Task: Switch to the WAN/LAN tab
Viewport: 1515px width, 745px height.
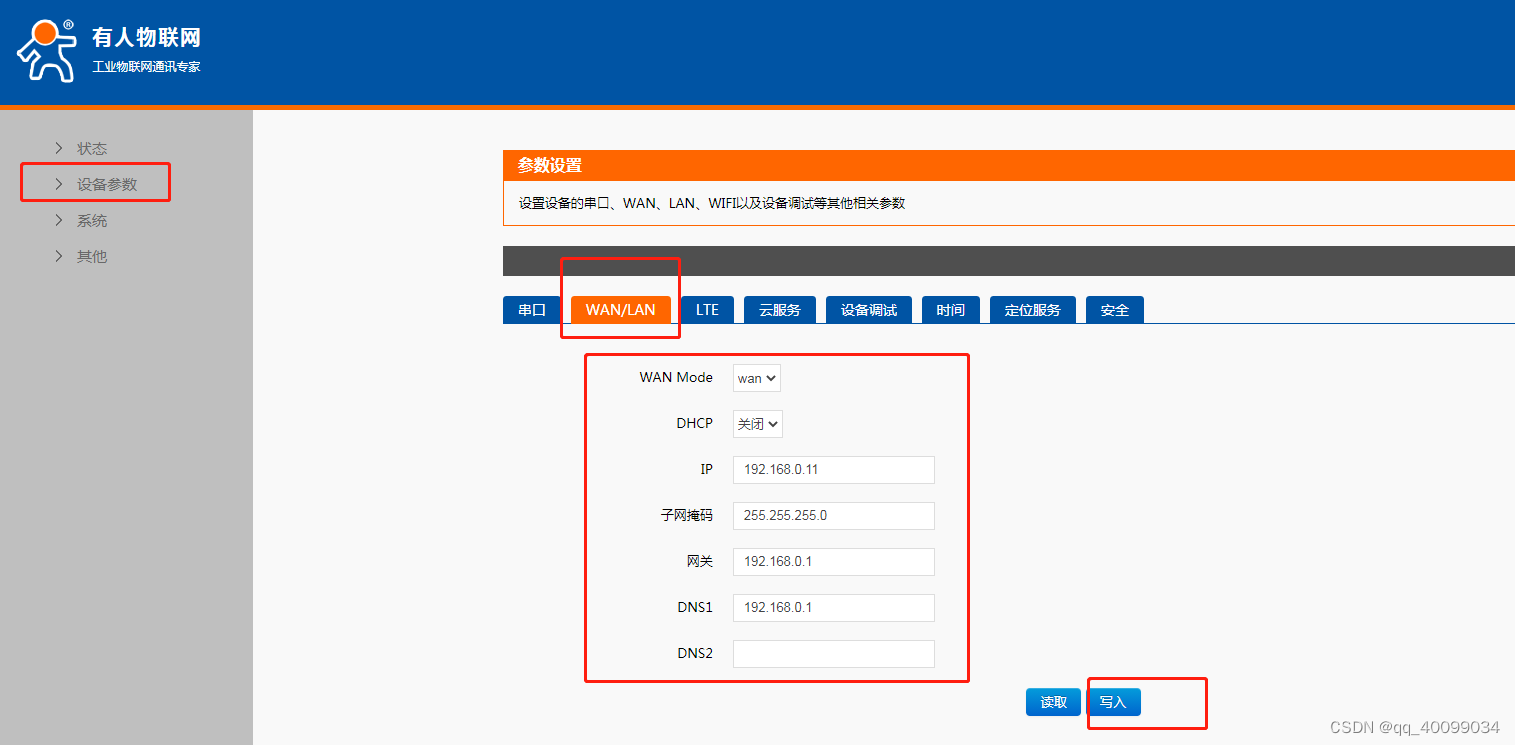Action: (x=621, y=310)
